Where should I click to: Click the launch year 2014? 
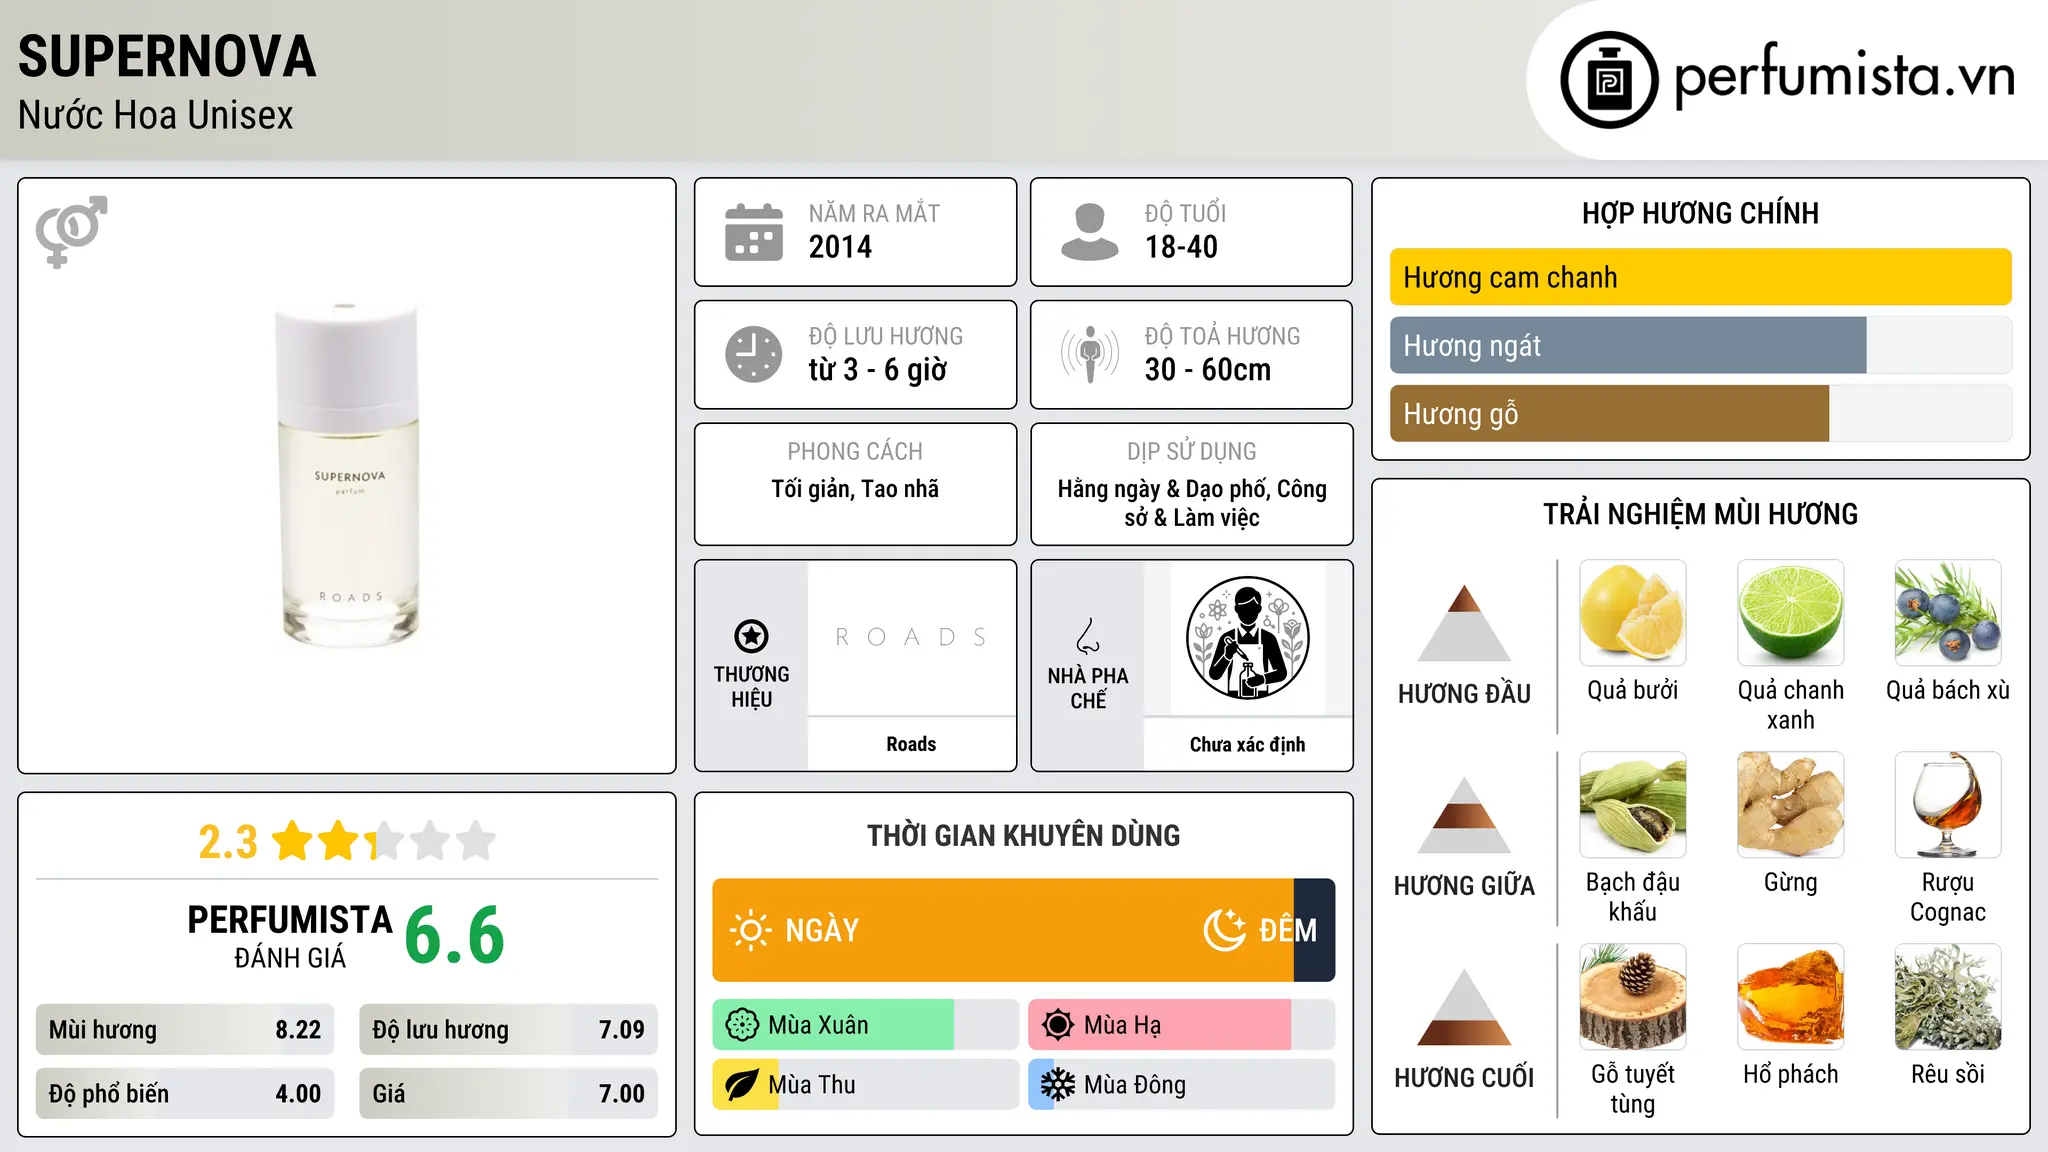pos(840,247)
